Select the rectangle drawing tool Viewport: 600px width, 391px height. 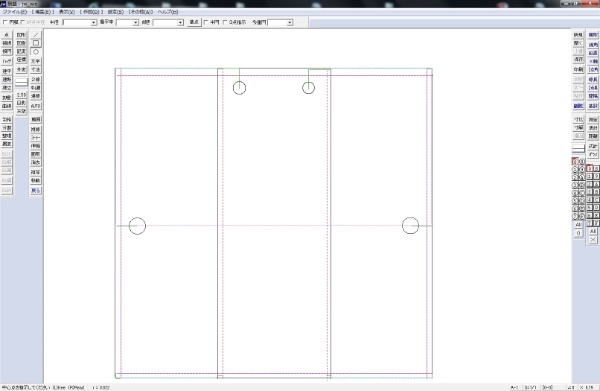point(36,43)
